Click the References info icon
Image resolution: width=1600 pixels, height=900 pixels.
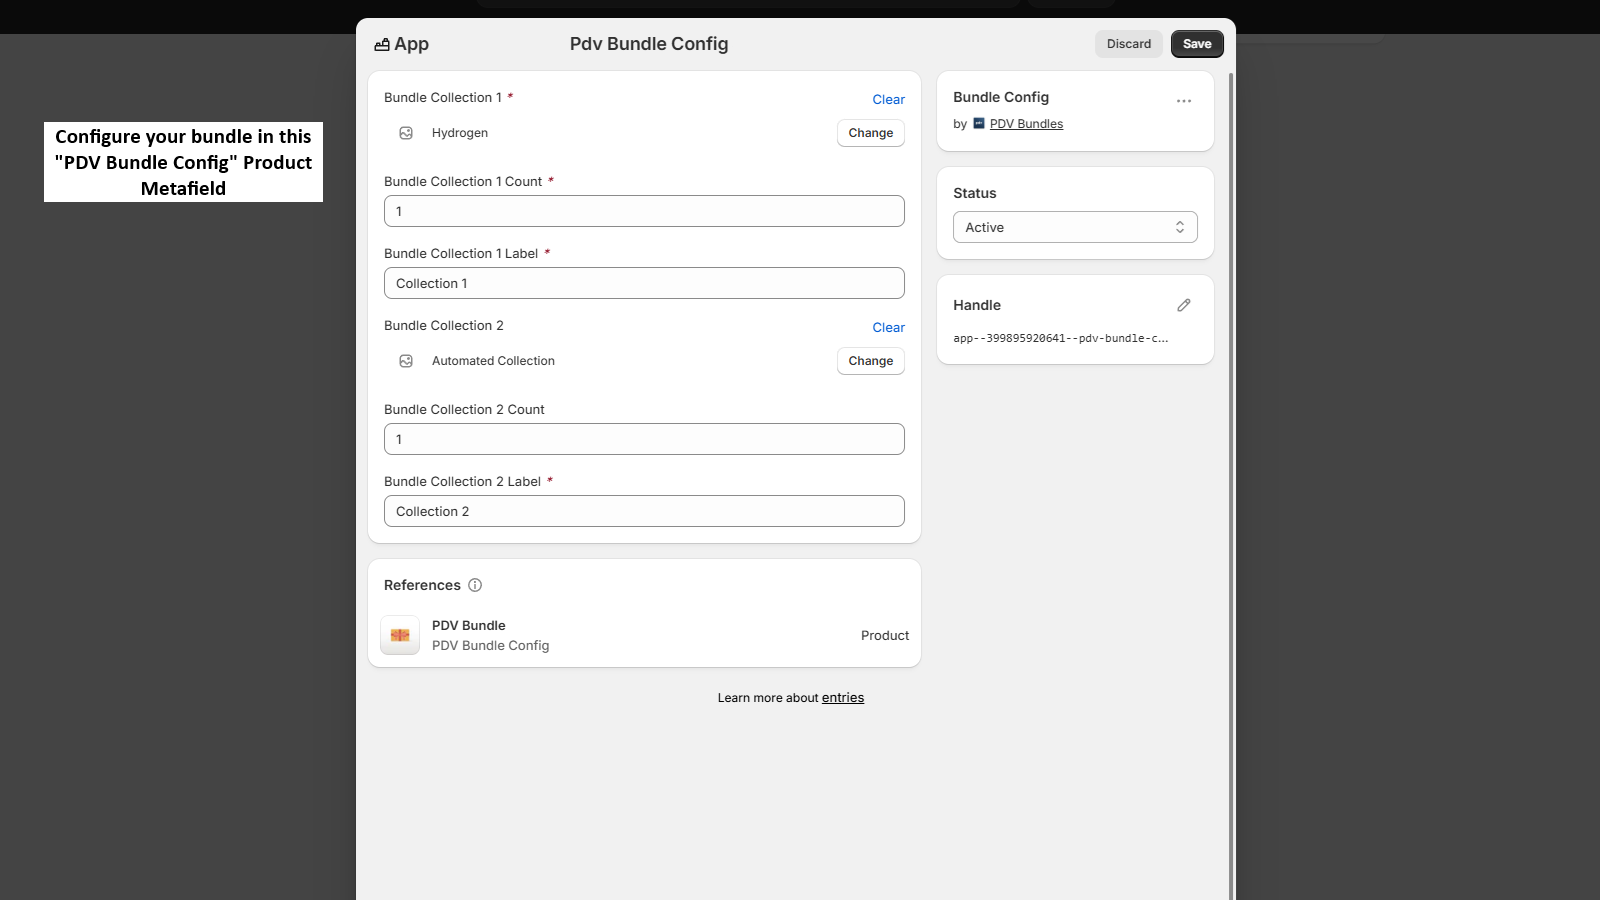475,585
